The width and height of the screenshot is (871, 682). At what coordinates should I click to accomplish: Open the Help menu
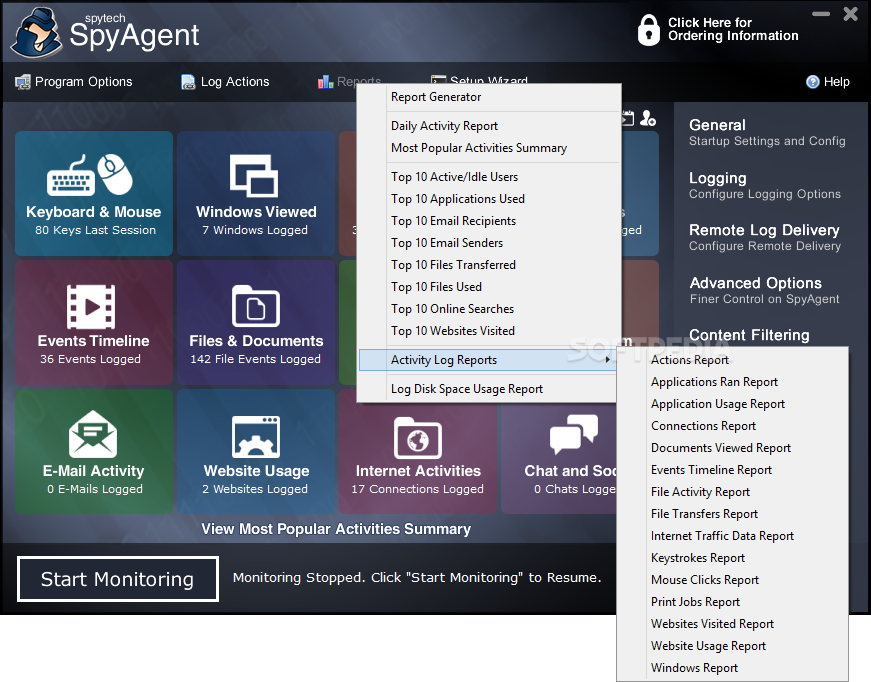pyautogui.click(x=828, y=82)
